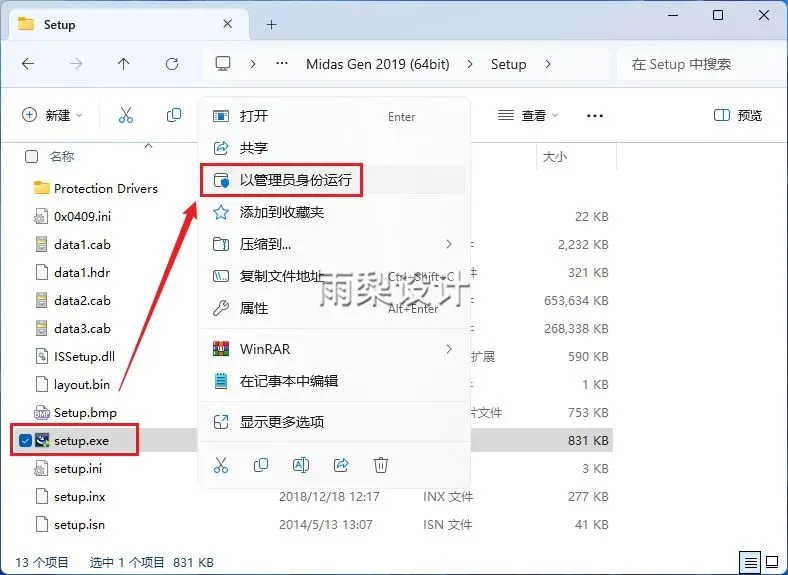Image resolution: width=788 pixels, height=575 pixels.
Task: Click the Protection Drivers folder icon
Action: coord(42,188)
